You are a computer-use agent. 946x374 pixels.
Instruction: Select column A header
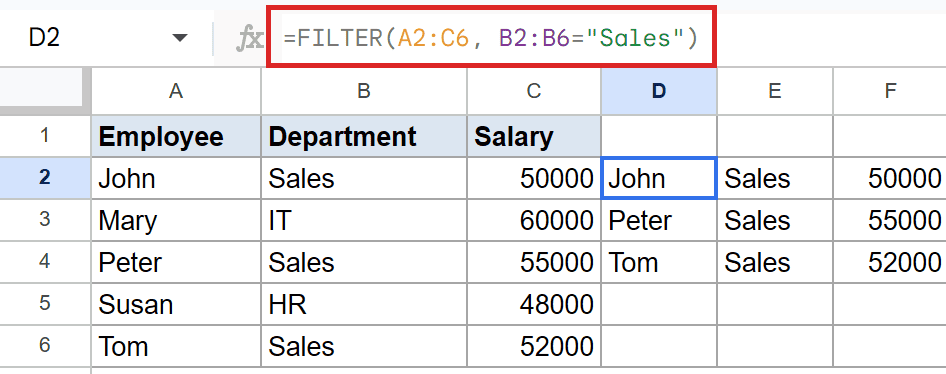click(176, 91)
